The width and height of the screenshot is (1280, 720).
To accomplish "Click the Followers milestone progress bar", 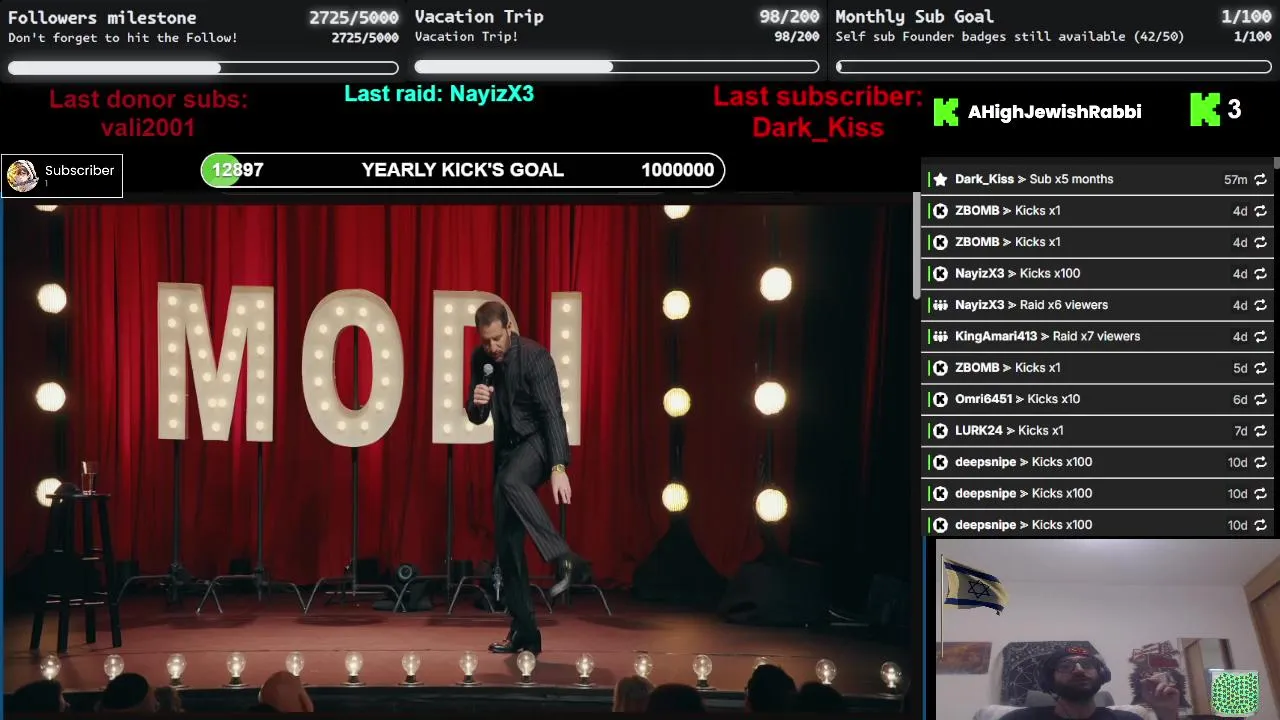I will point(203,68).
